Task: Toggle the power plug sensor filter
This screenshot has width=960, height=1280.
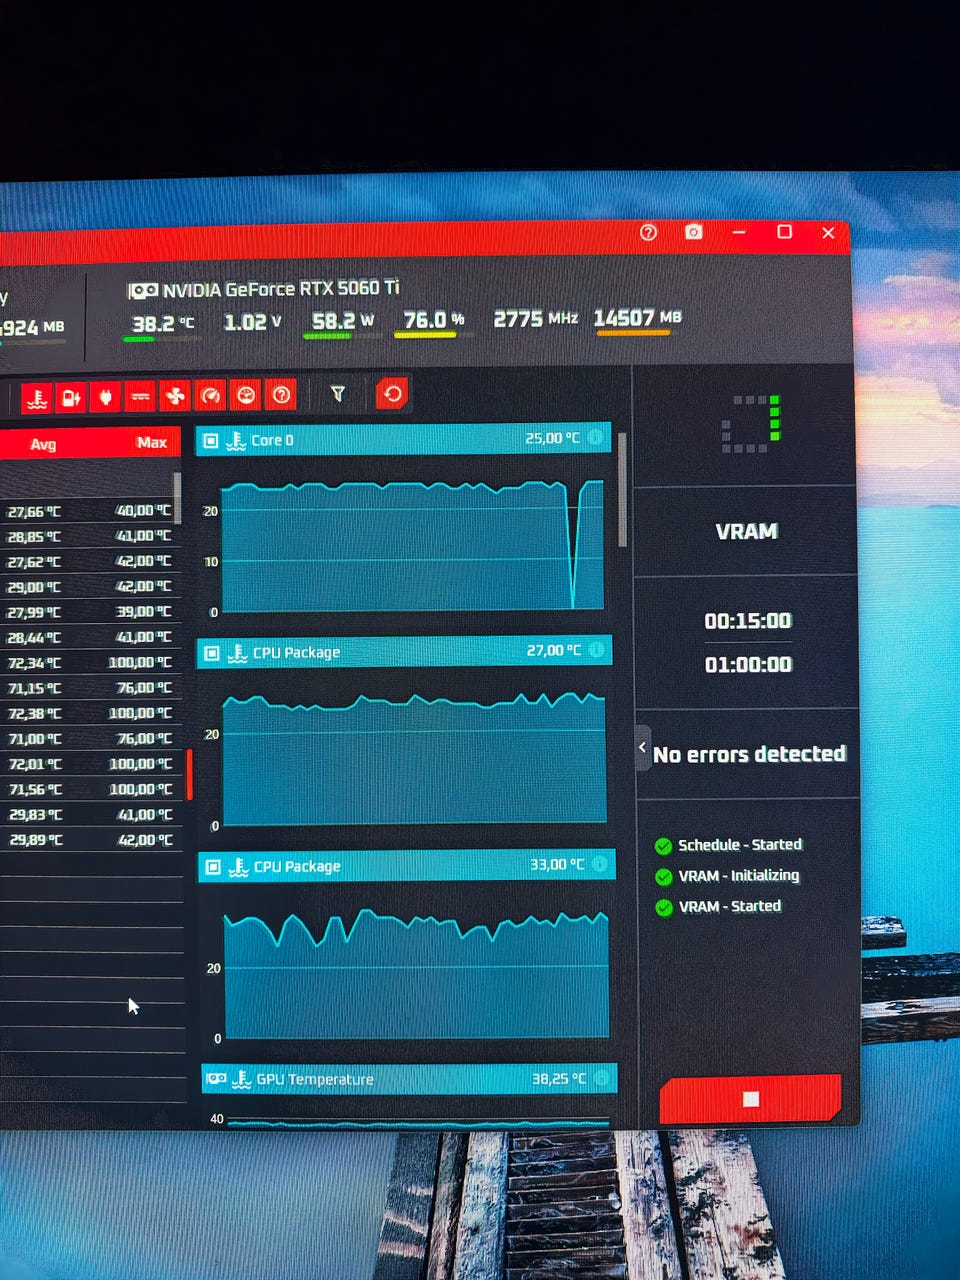Action: [105, 398]
